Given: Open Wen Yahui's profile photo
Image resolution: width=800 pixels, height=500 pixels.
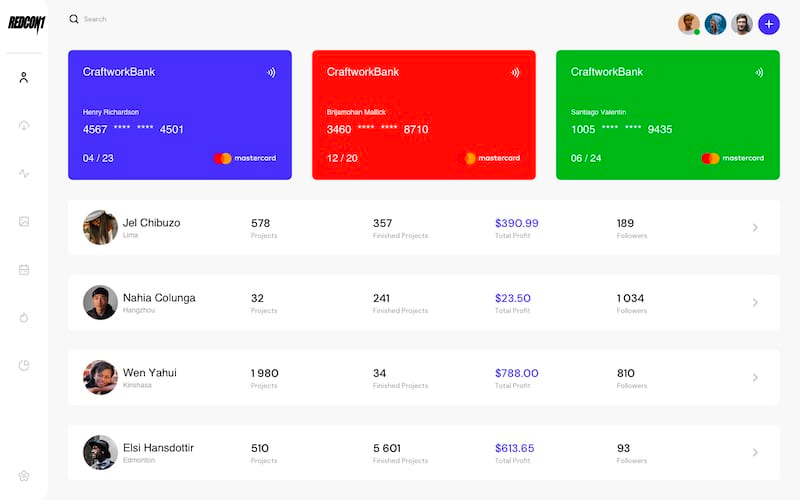Looking at the screenshot, I should pos(101,378).
